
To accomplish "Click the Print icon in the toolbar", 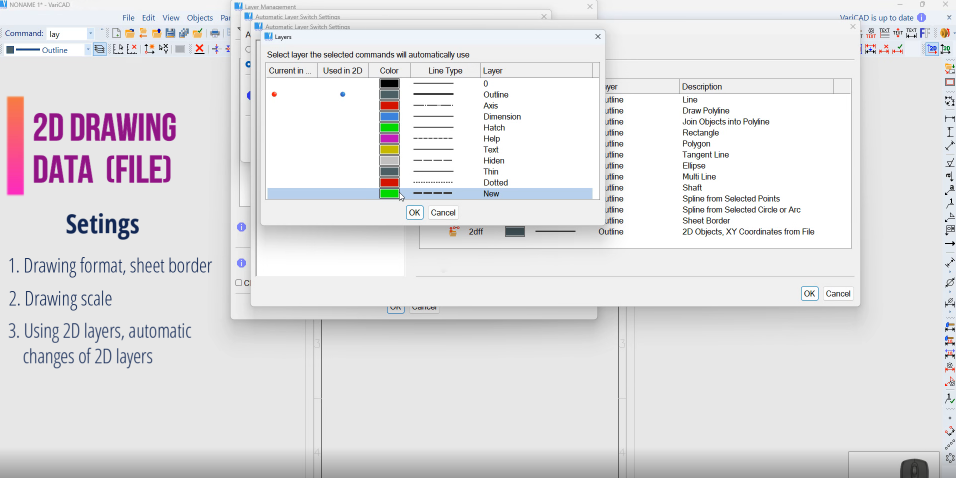I will (214, 34).
